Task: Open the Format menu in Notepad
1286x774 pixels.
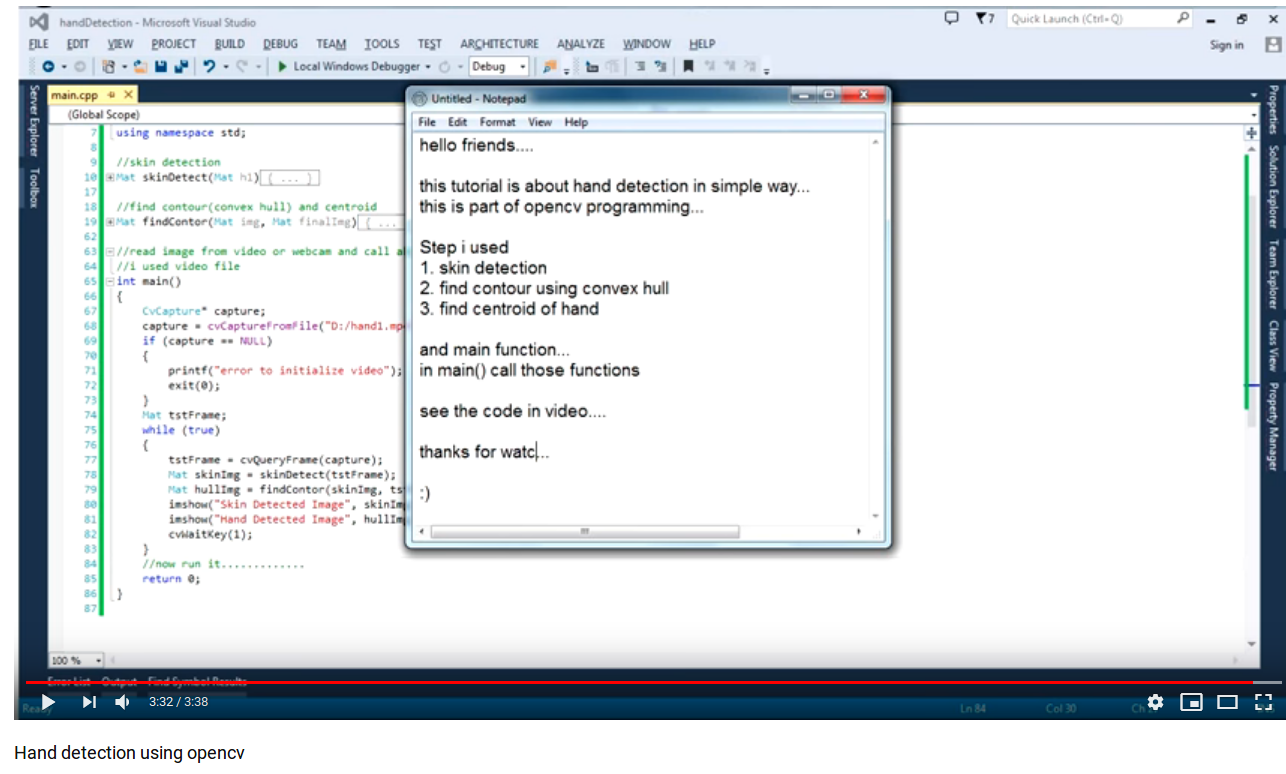Action: point(497,122)
